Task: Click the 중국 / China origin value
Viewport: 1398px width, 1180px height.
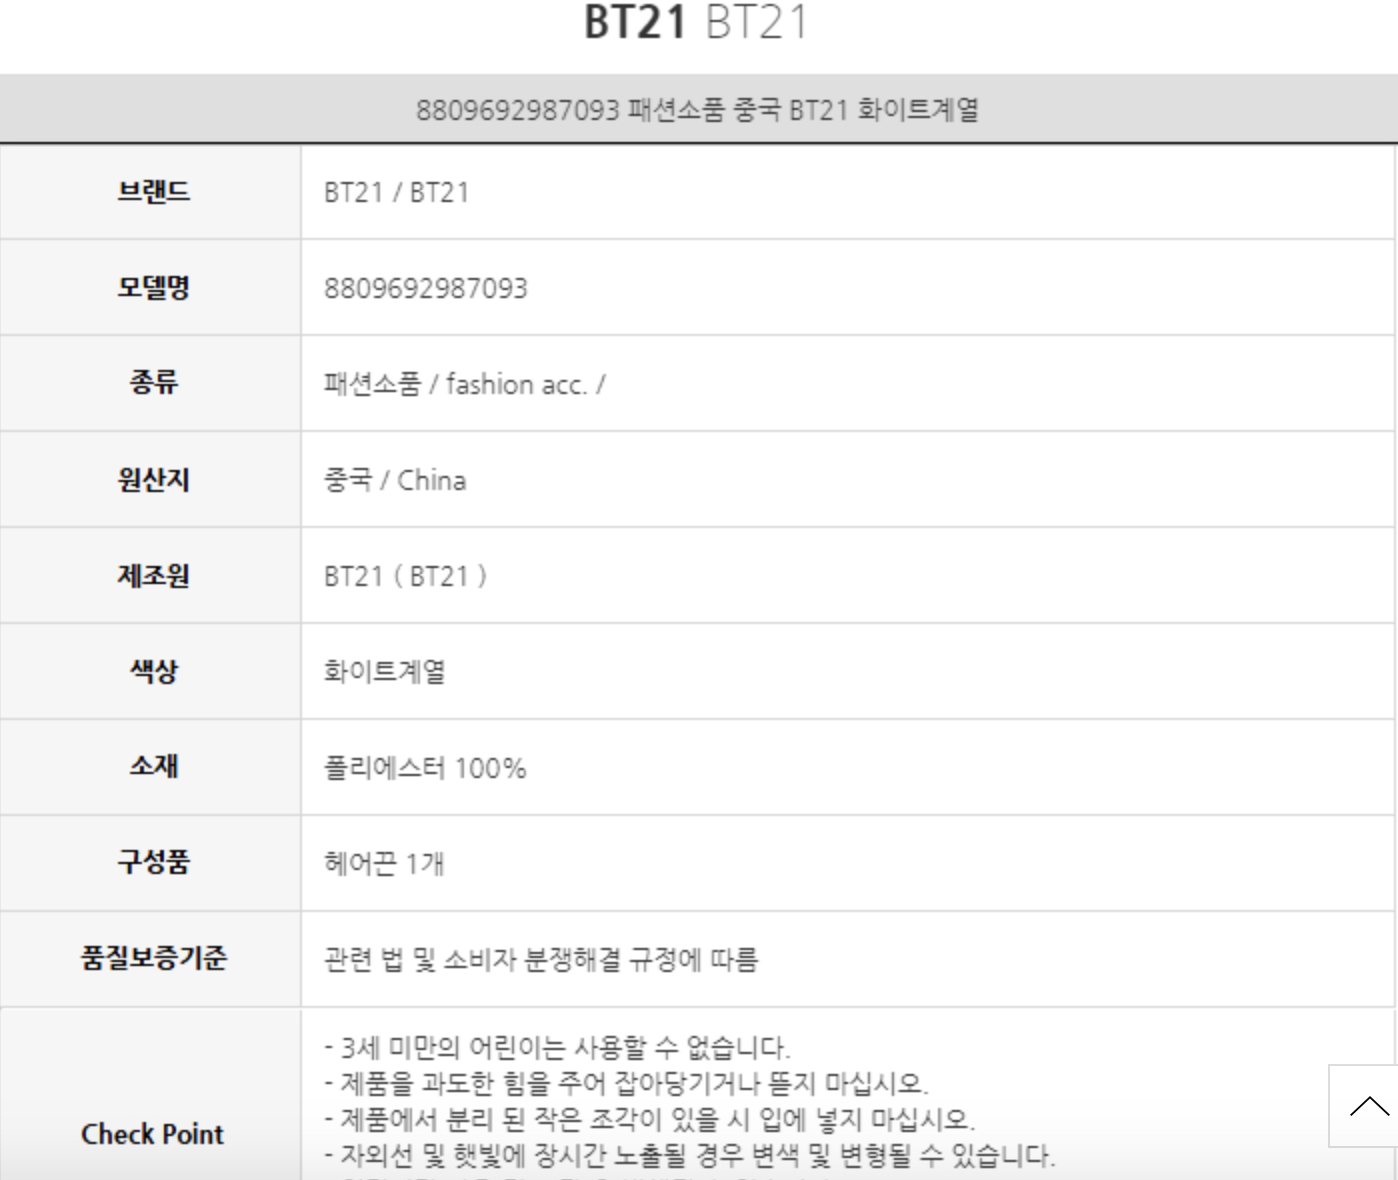Action: tap(395, 480)
